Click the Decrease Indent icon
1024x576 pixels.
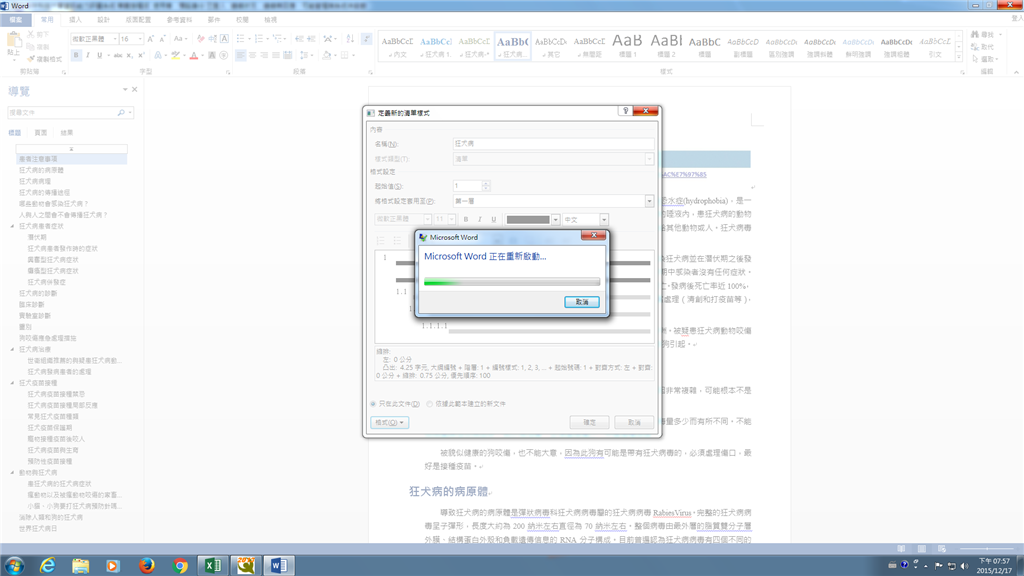[299, 39]
